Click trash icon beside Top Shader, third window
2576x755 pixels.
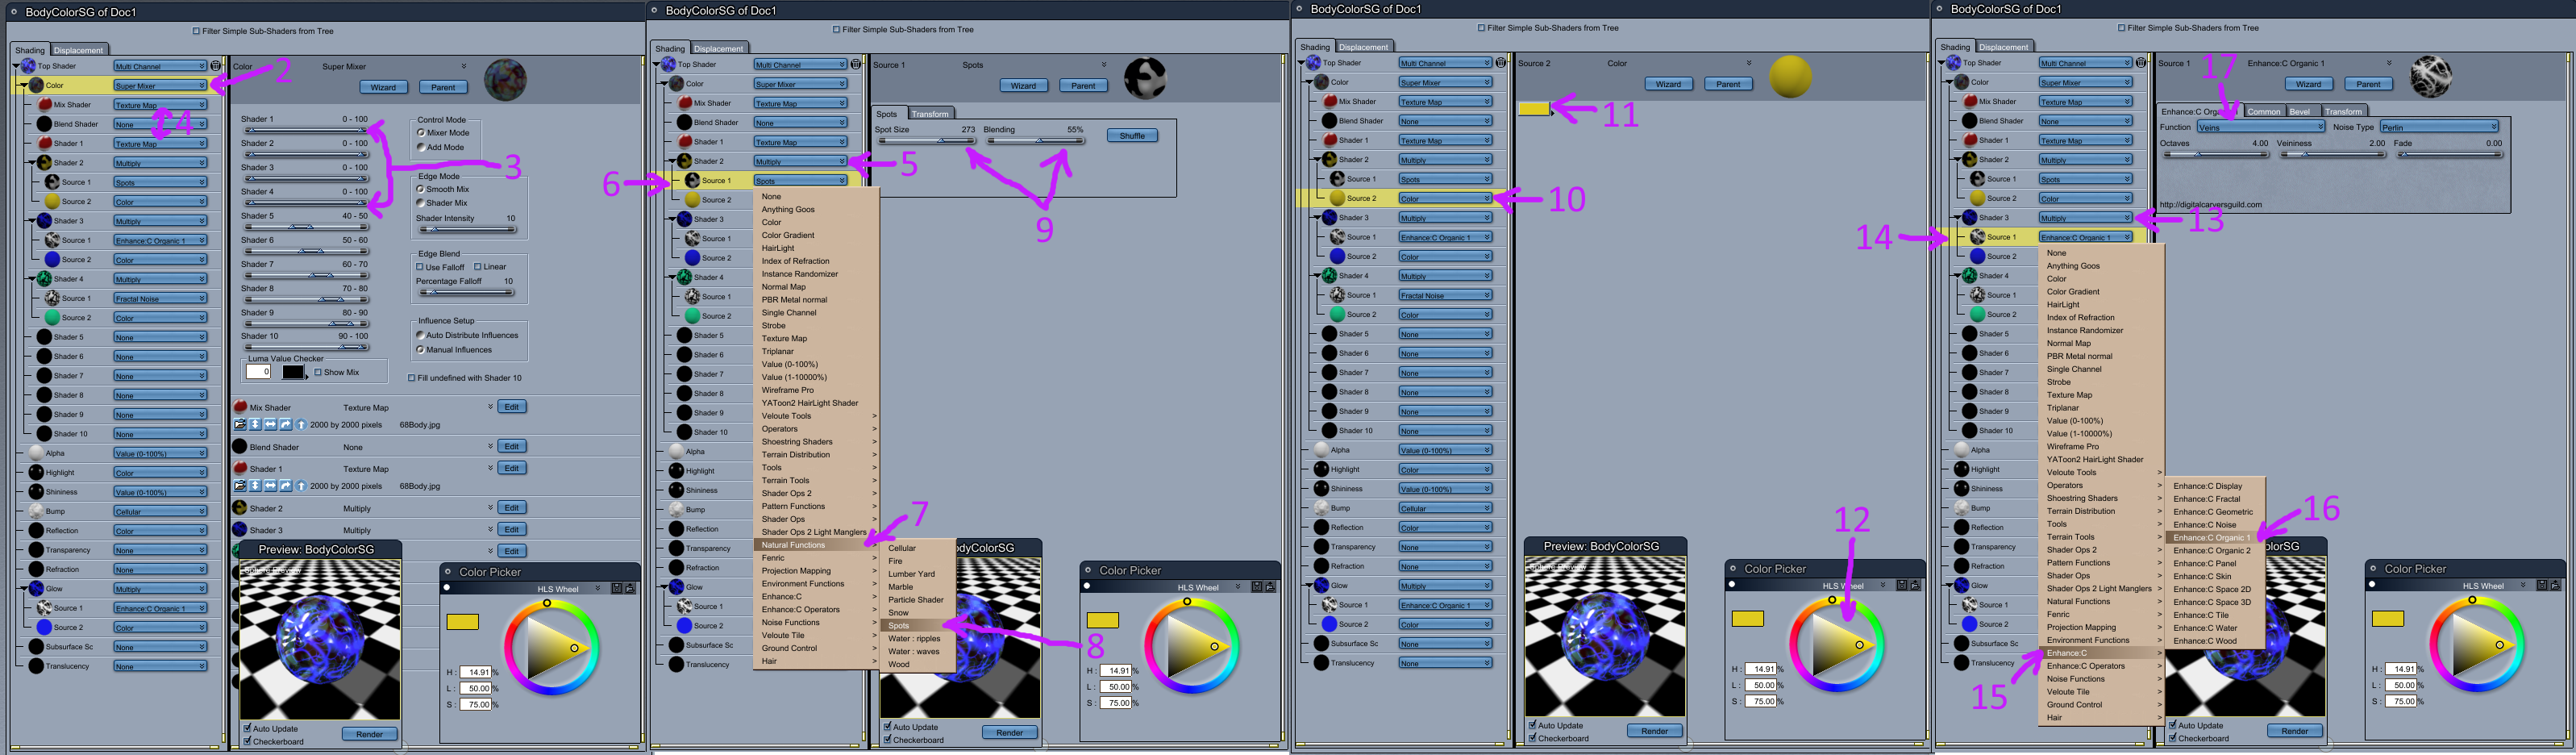(1501, 63)
